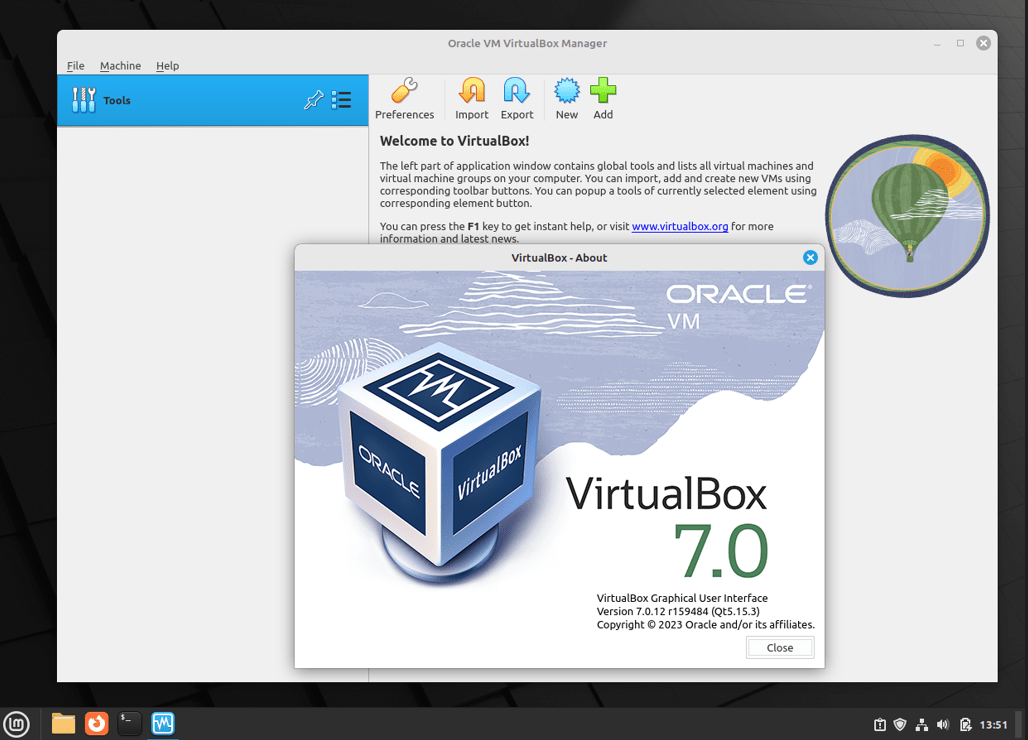1028x740 pixels.
Task: Open the Preferences wrench tool
Action: (405, 98)
